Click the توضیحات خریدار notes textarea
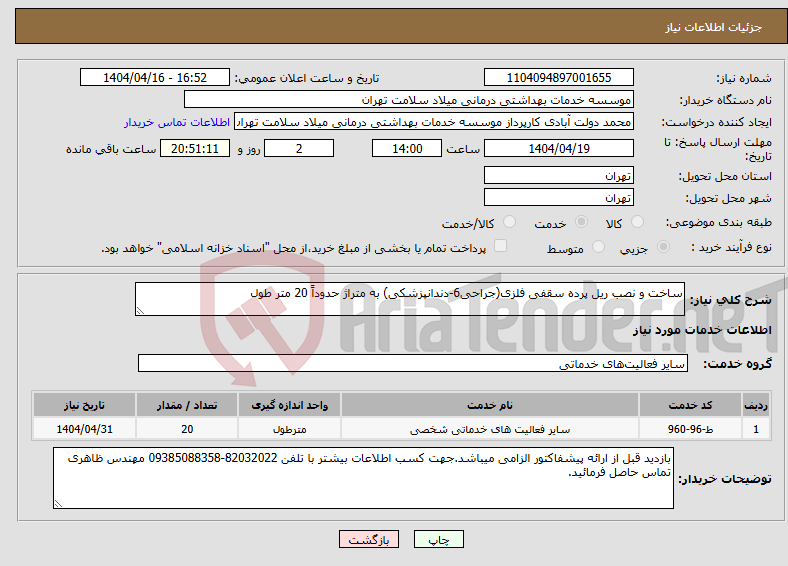Viewport: 788px width, 566px height. 363,478
